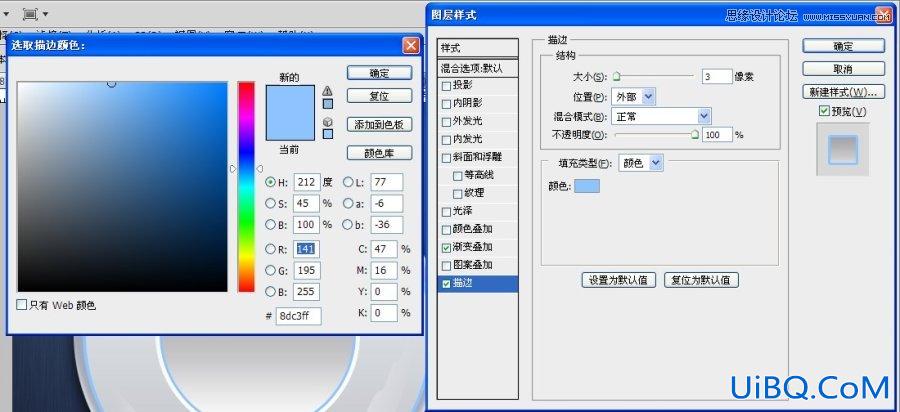Image resolution: width=900 pixels, height=412 pixels.
Task: Toggle the 光泽 checkbox
Action: point(447,212)
